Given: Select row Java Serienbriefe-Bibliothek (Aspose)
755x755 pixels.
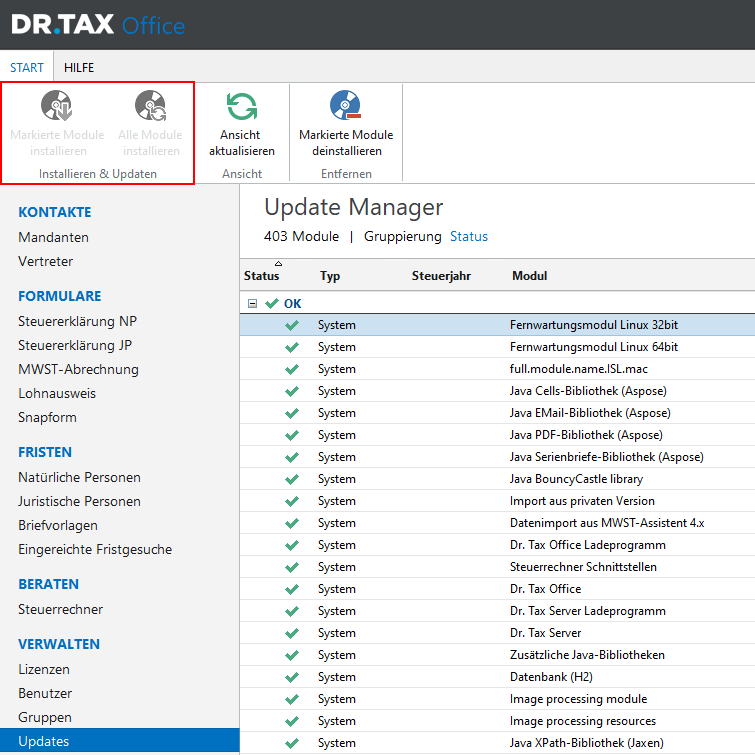Looking at the screenshot, I should coord(497,457).
